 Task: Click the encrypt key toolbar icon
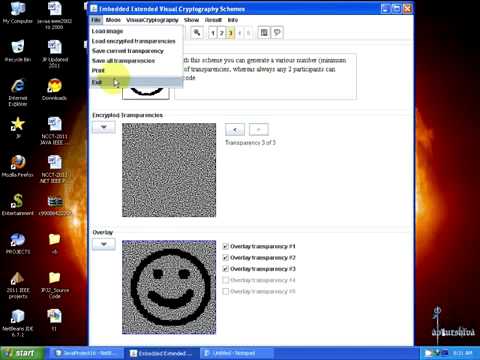(197, 33)
